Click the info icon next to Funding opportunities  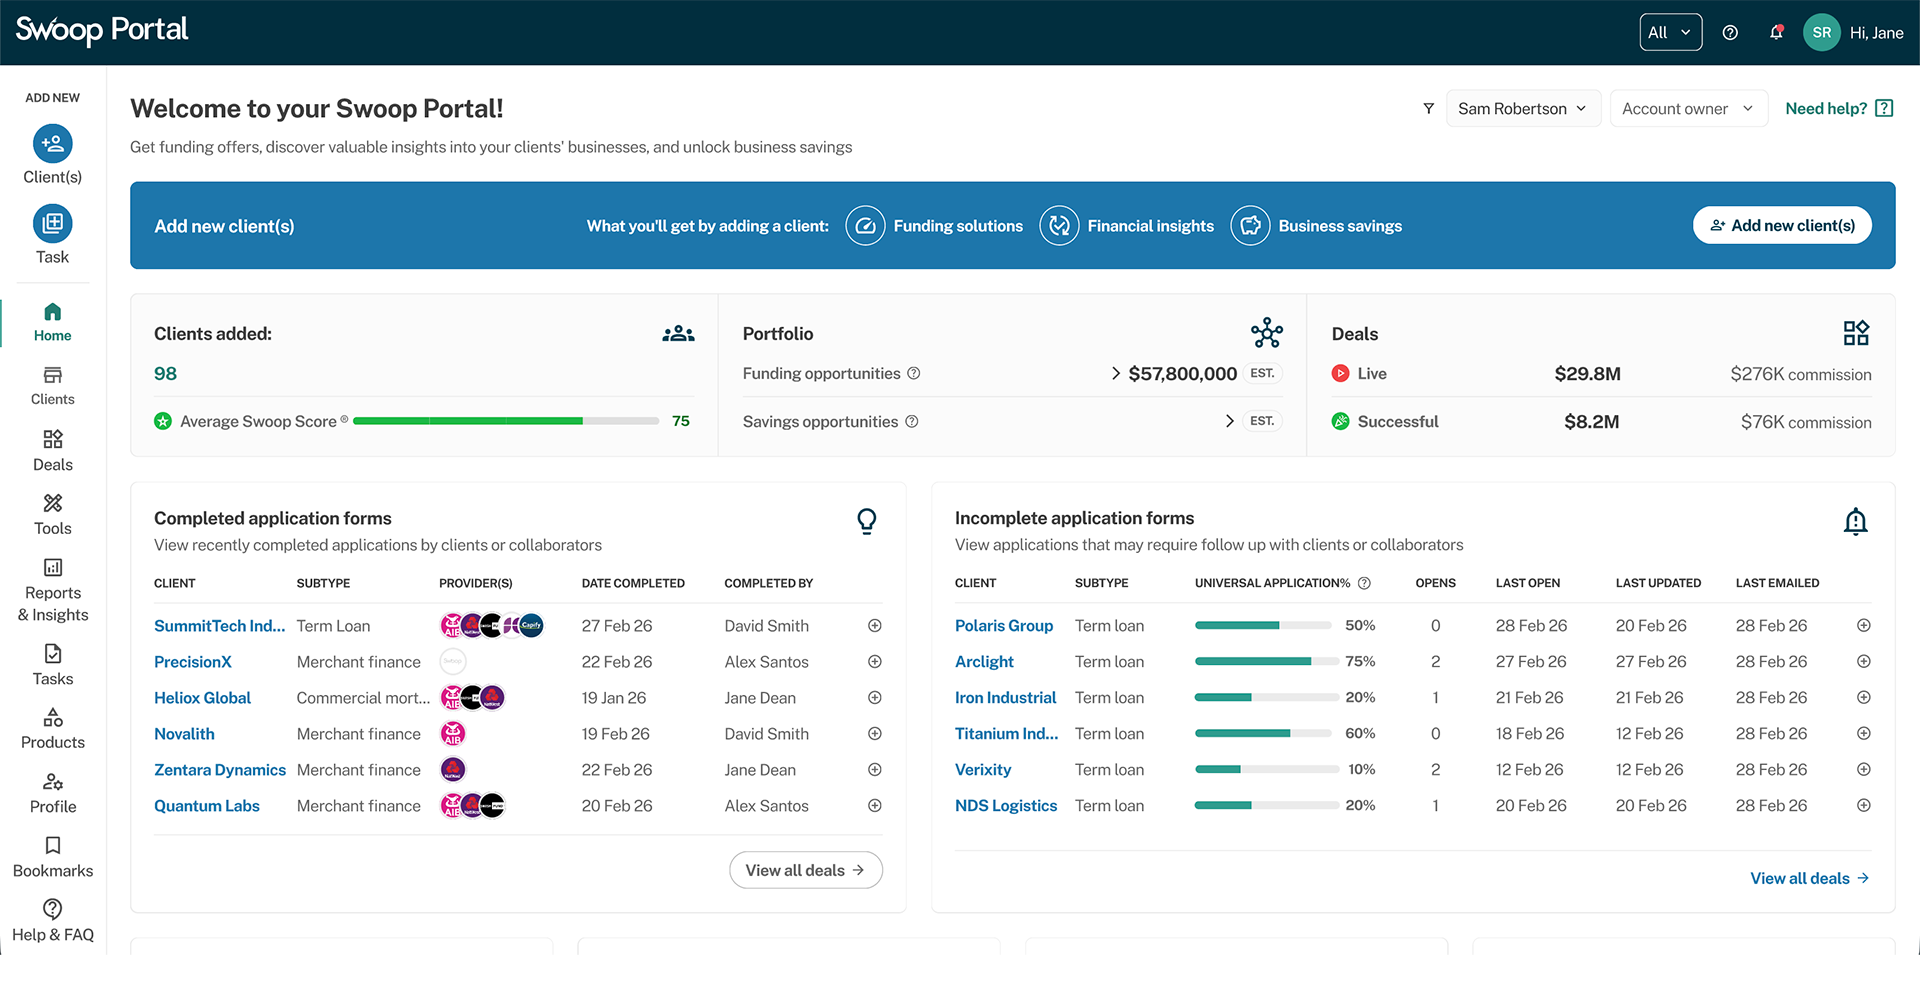click(x=913, y=373)
